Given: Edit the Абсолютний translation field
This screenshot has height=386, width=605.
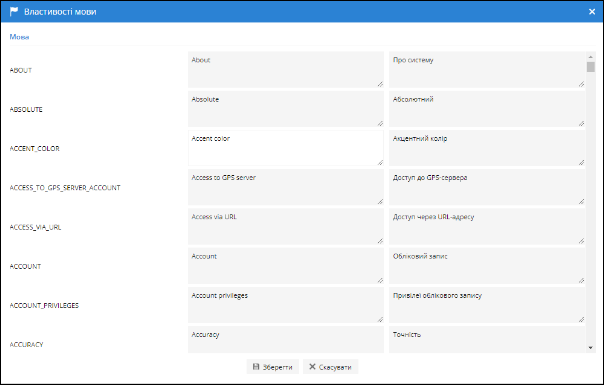Looking at the screenshot, I should [487, 109].
